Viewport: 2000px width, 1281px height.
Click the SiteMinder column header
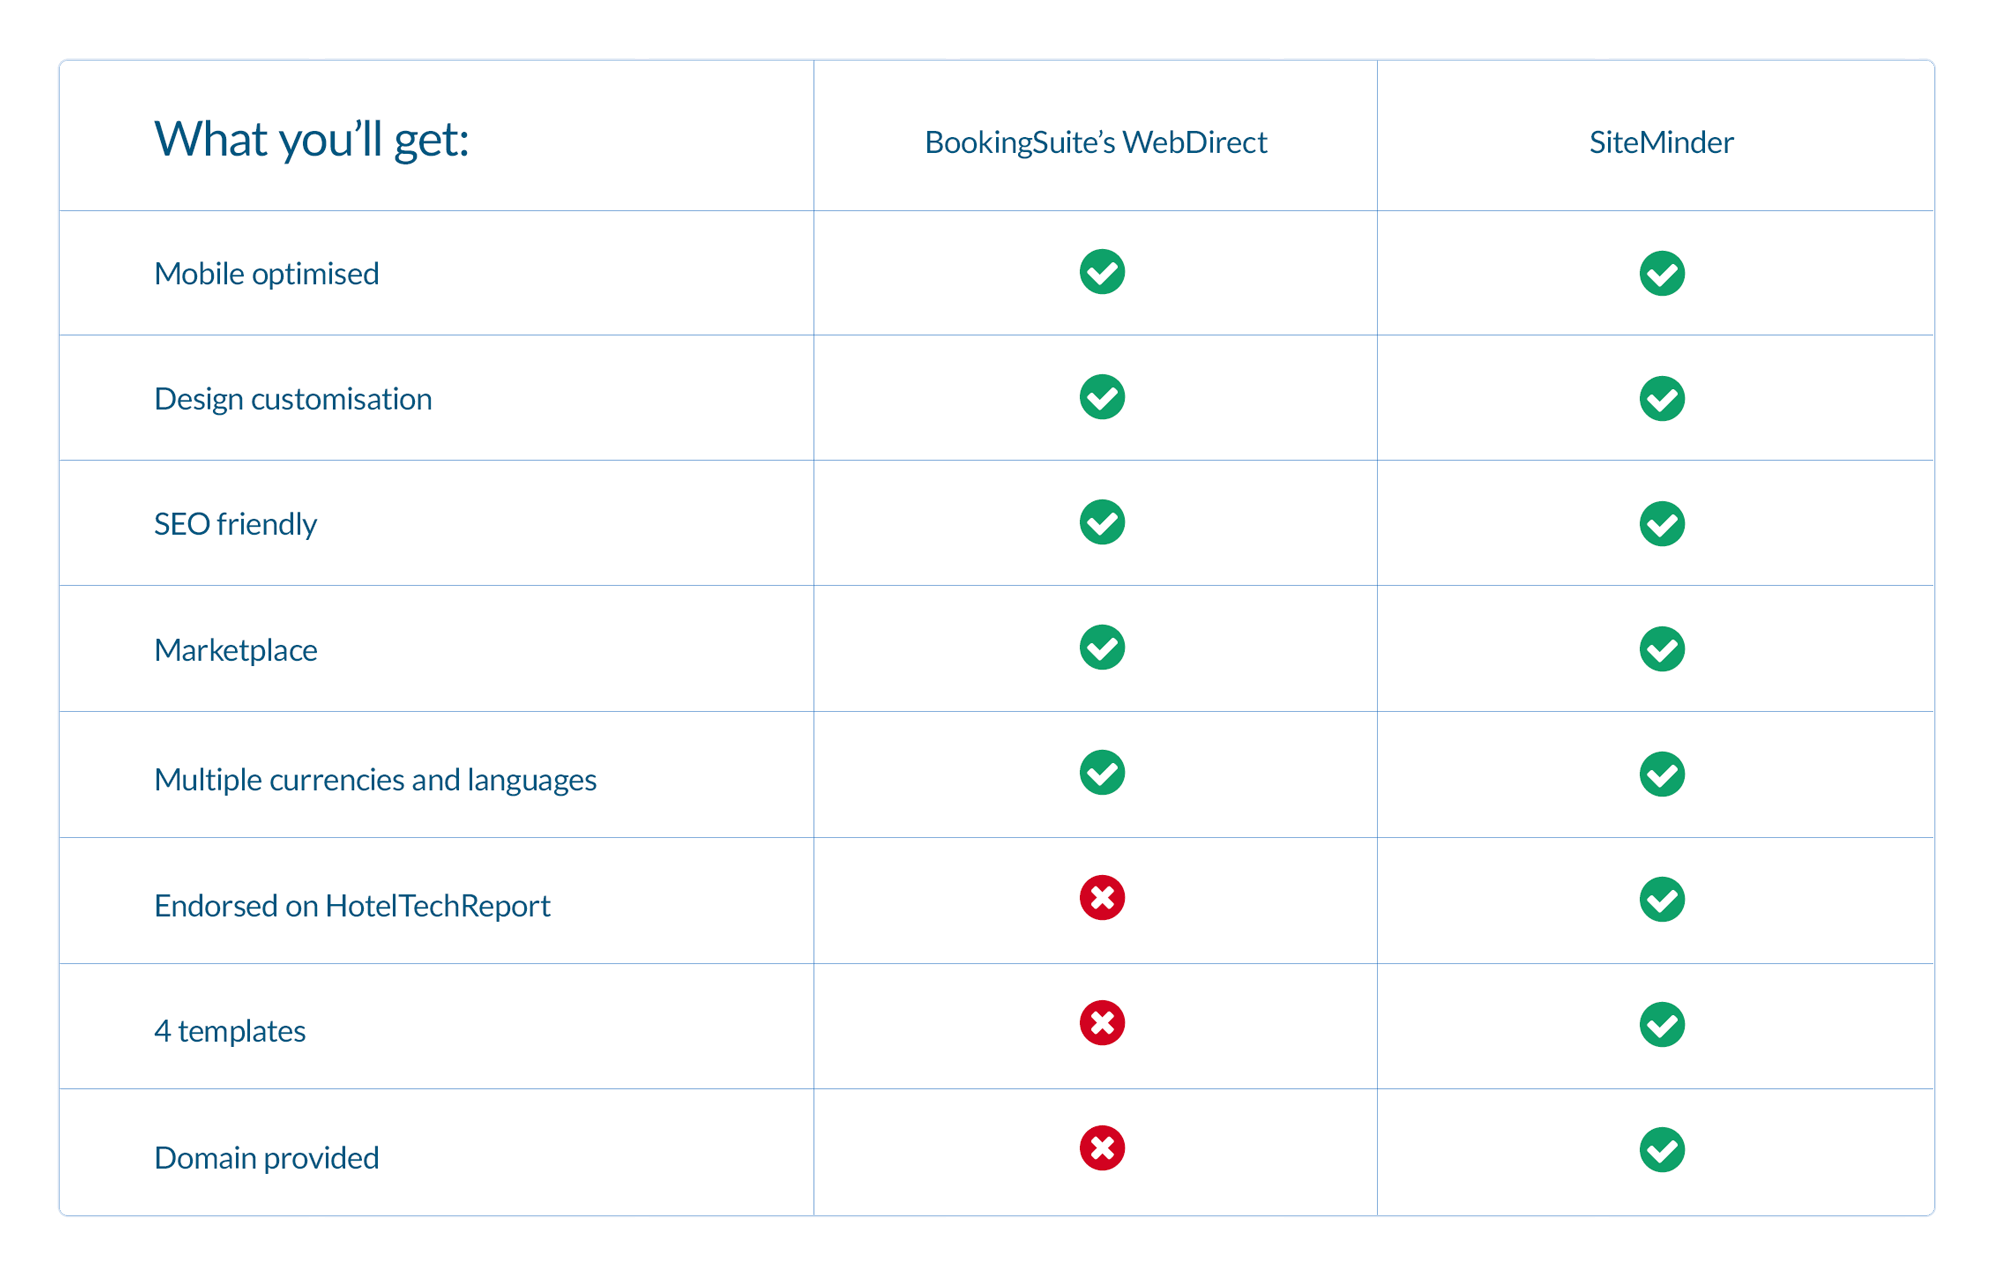coord(1661,142)
